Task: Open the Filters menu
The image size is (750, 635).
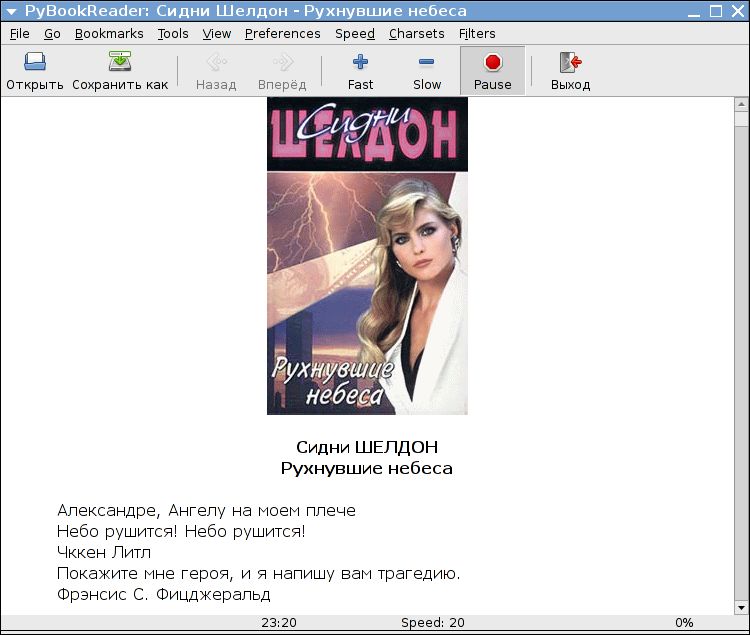Action: pyautogui.click(x=477, y=33)
